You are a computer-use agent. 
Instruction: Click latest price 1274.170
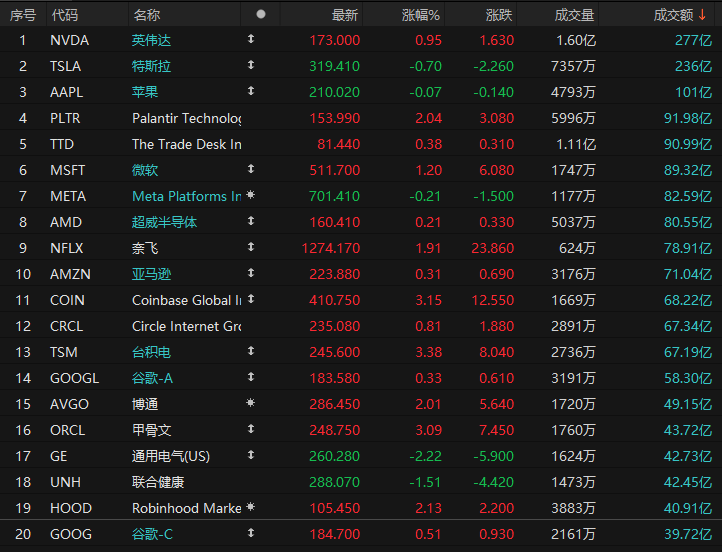331,248
